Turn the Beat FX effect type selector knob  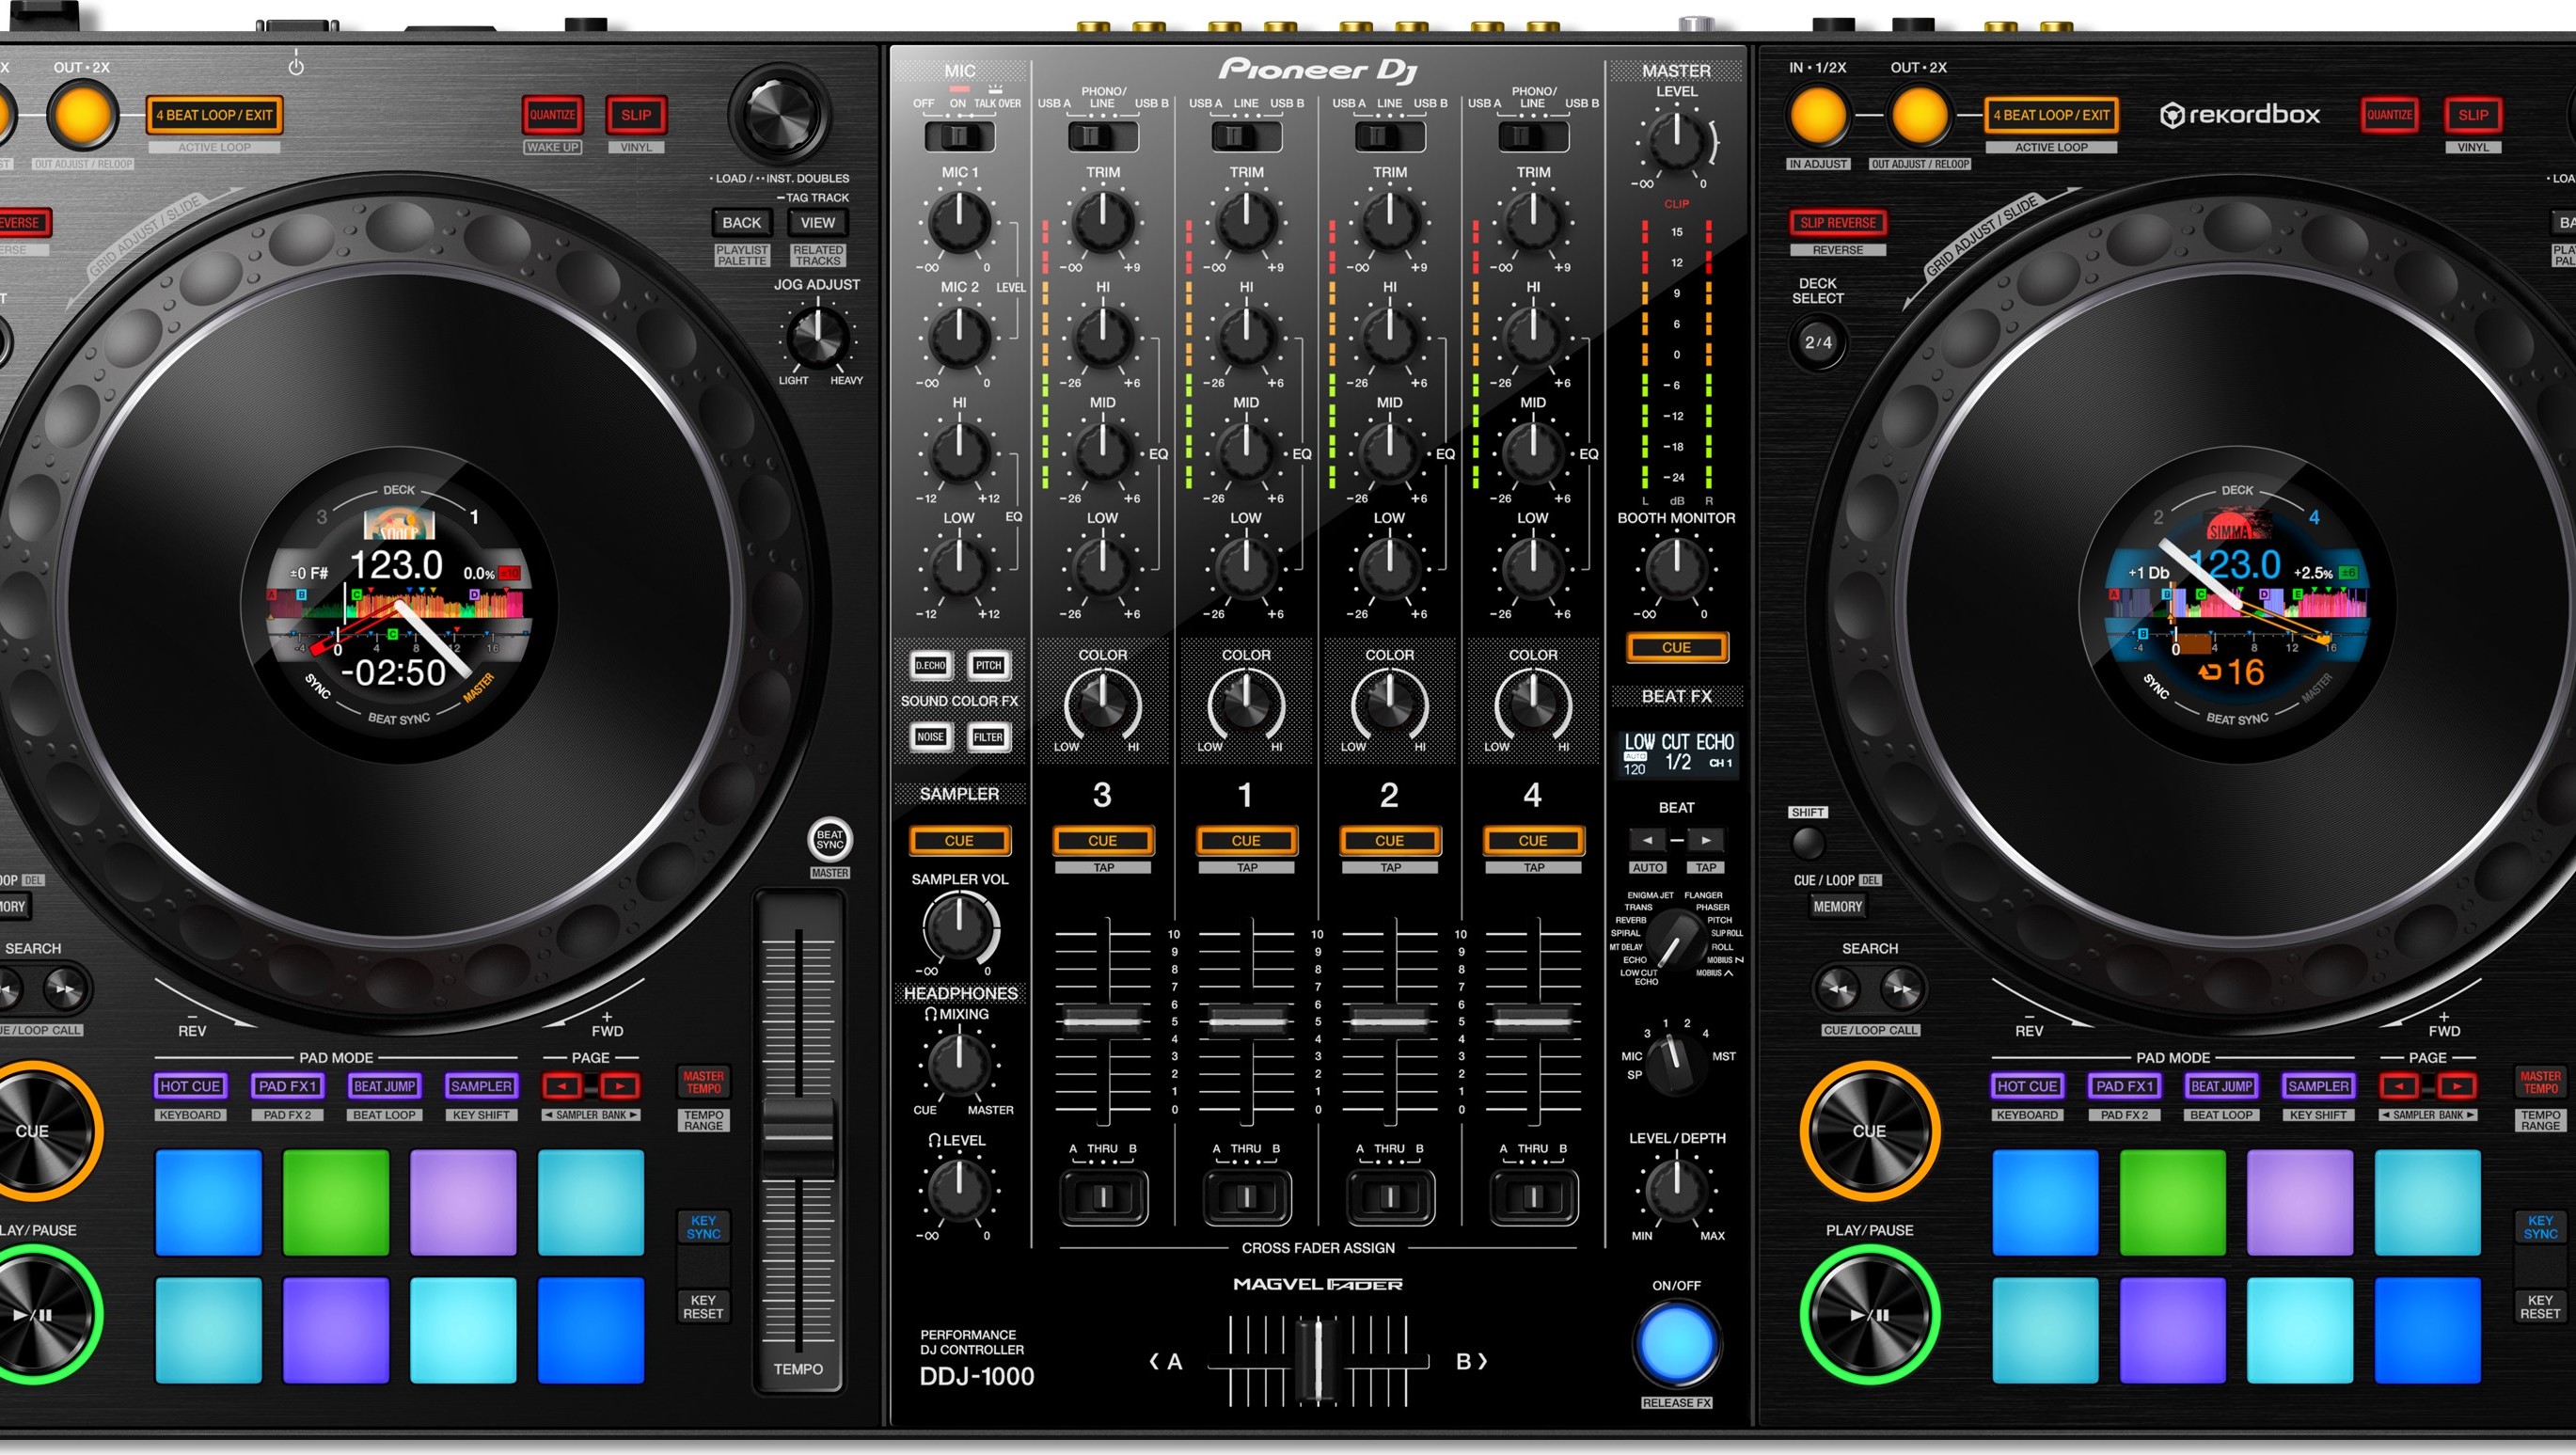pyautogui.click(x=1677, y=938)
